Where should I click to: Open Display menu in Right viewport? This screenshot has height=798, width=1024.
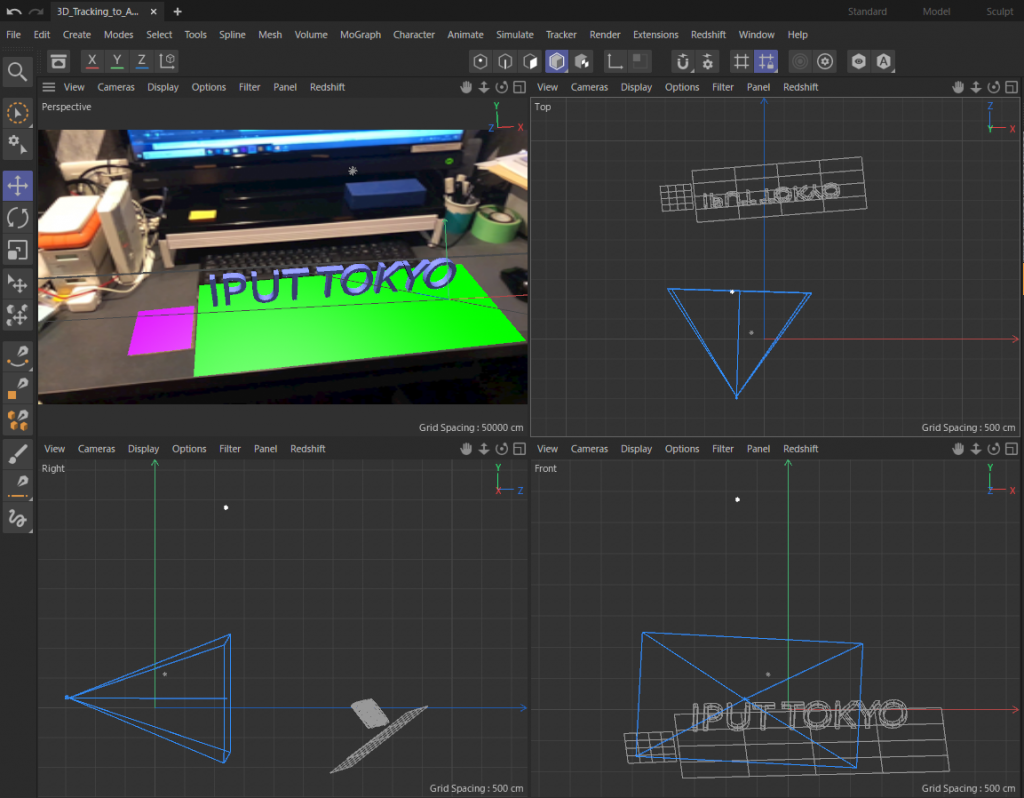click(143, 449)
